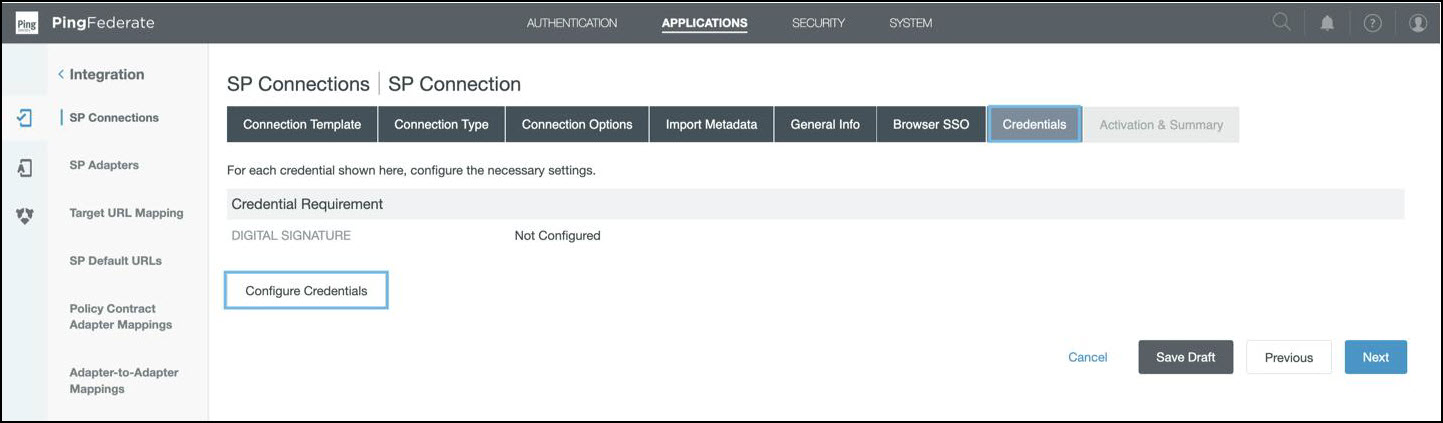Open the Import Metadata tab
Screen dimensions: 1443x423
click(x=711, y=125)
